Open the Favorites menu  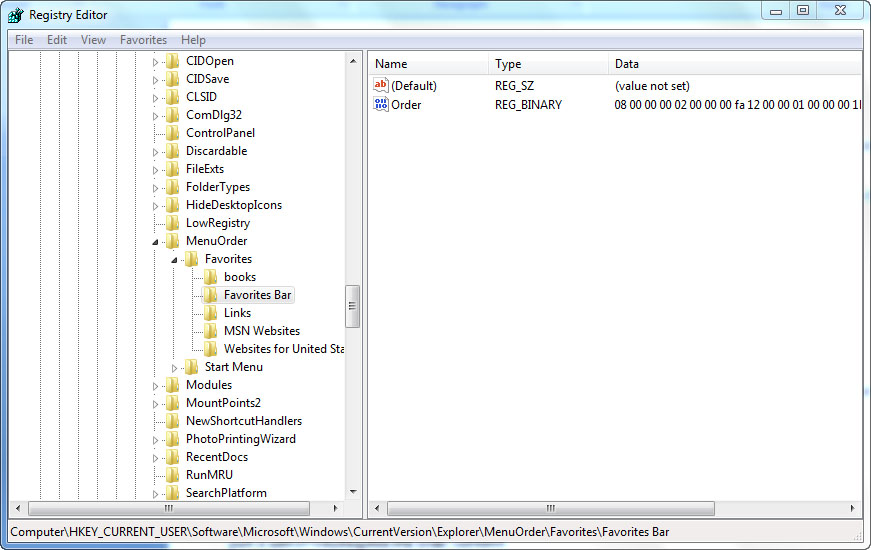[143, 40]
